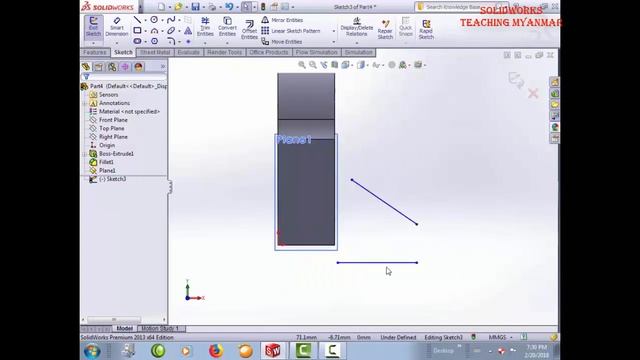Select Plane1 in the feature tree
640x360 pixels.
coord(102,171)
